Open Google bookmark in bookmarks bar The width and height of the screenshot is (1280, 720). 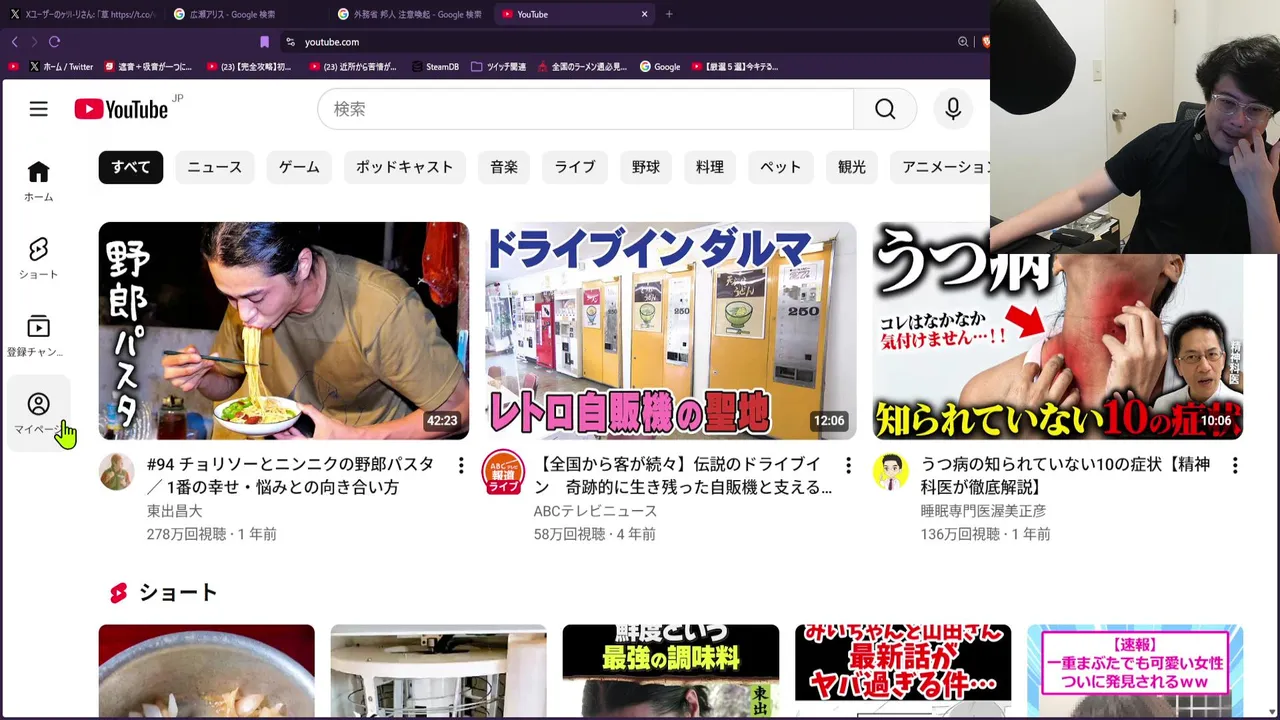[x=660, y=67]
